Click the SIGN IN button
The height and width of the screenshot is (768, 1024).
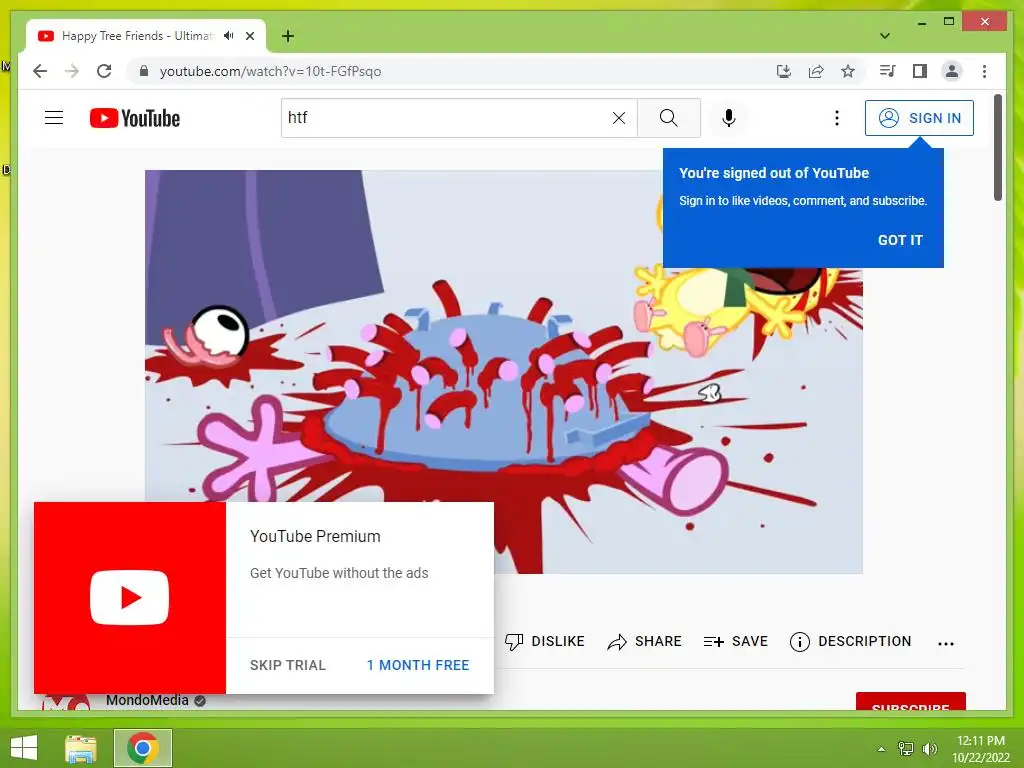coord(919,118)
